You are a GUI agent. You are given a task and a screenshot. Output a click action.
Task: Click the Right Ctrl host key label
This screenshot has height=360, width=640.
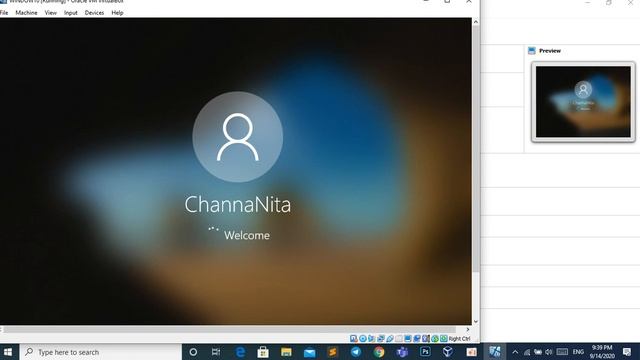coord(460,339)
